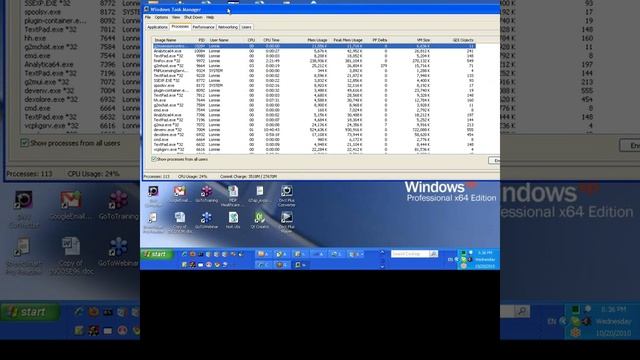The width and height of the screenshot is (640, 360).
Task: Click the Firefox quick launch icon
Action: click(192, 254)
